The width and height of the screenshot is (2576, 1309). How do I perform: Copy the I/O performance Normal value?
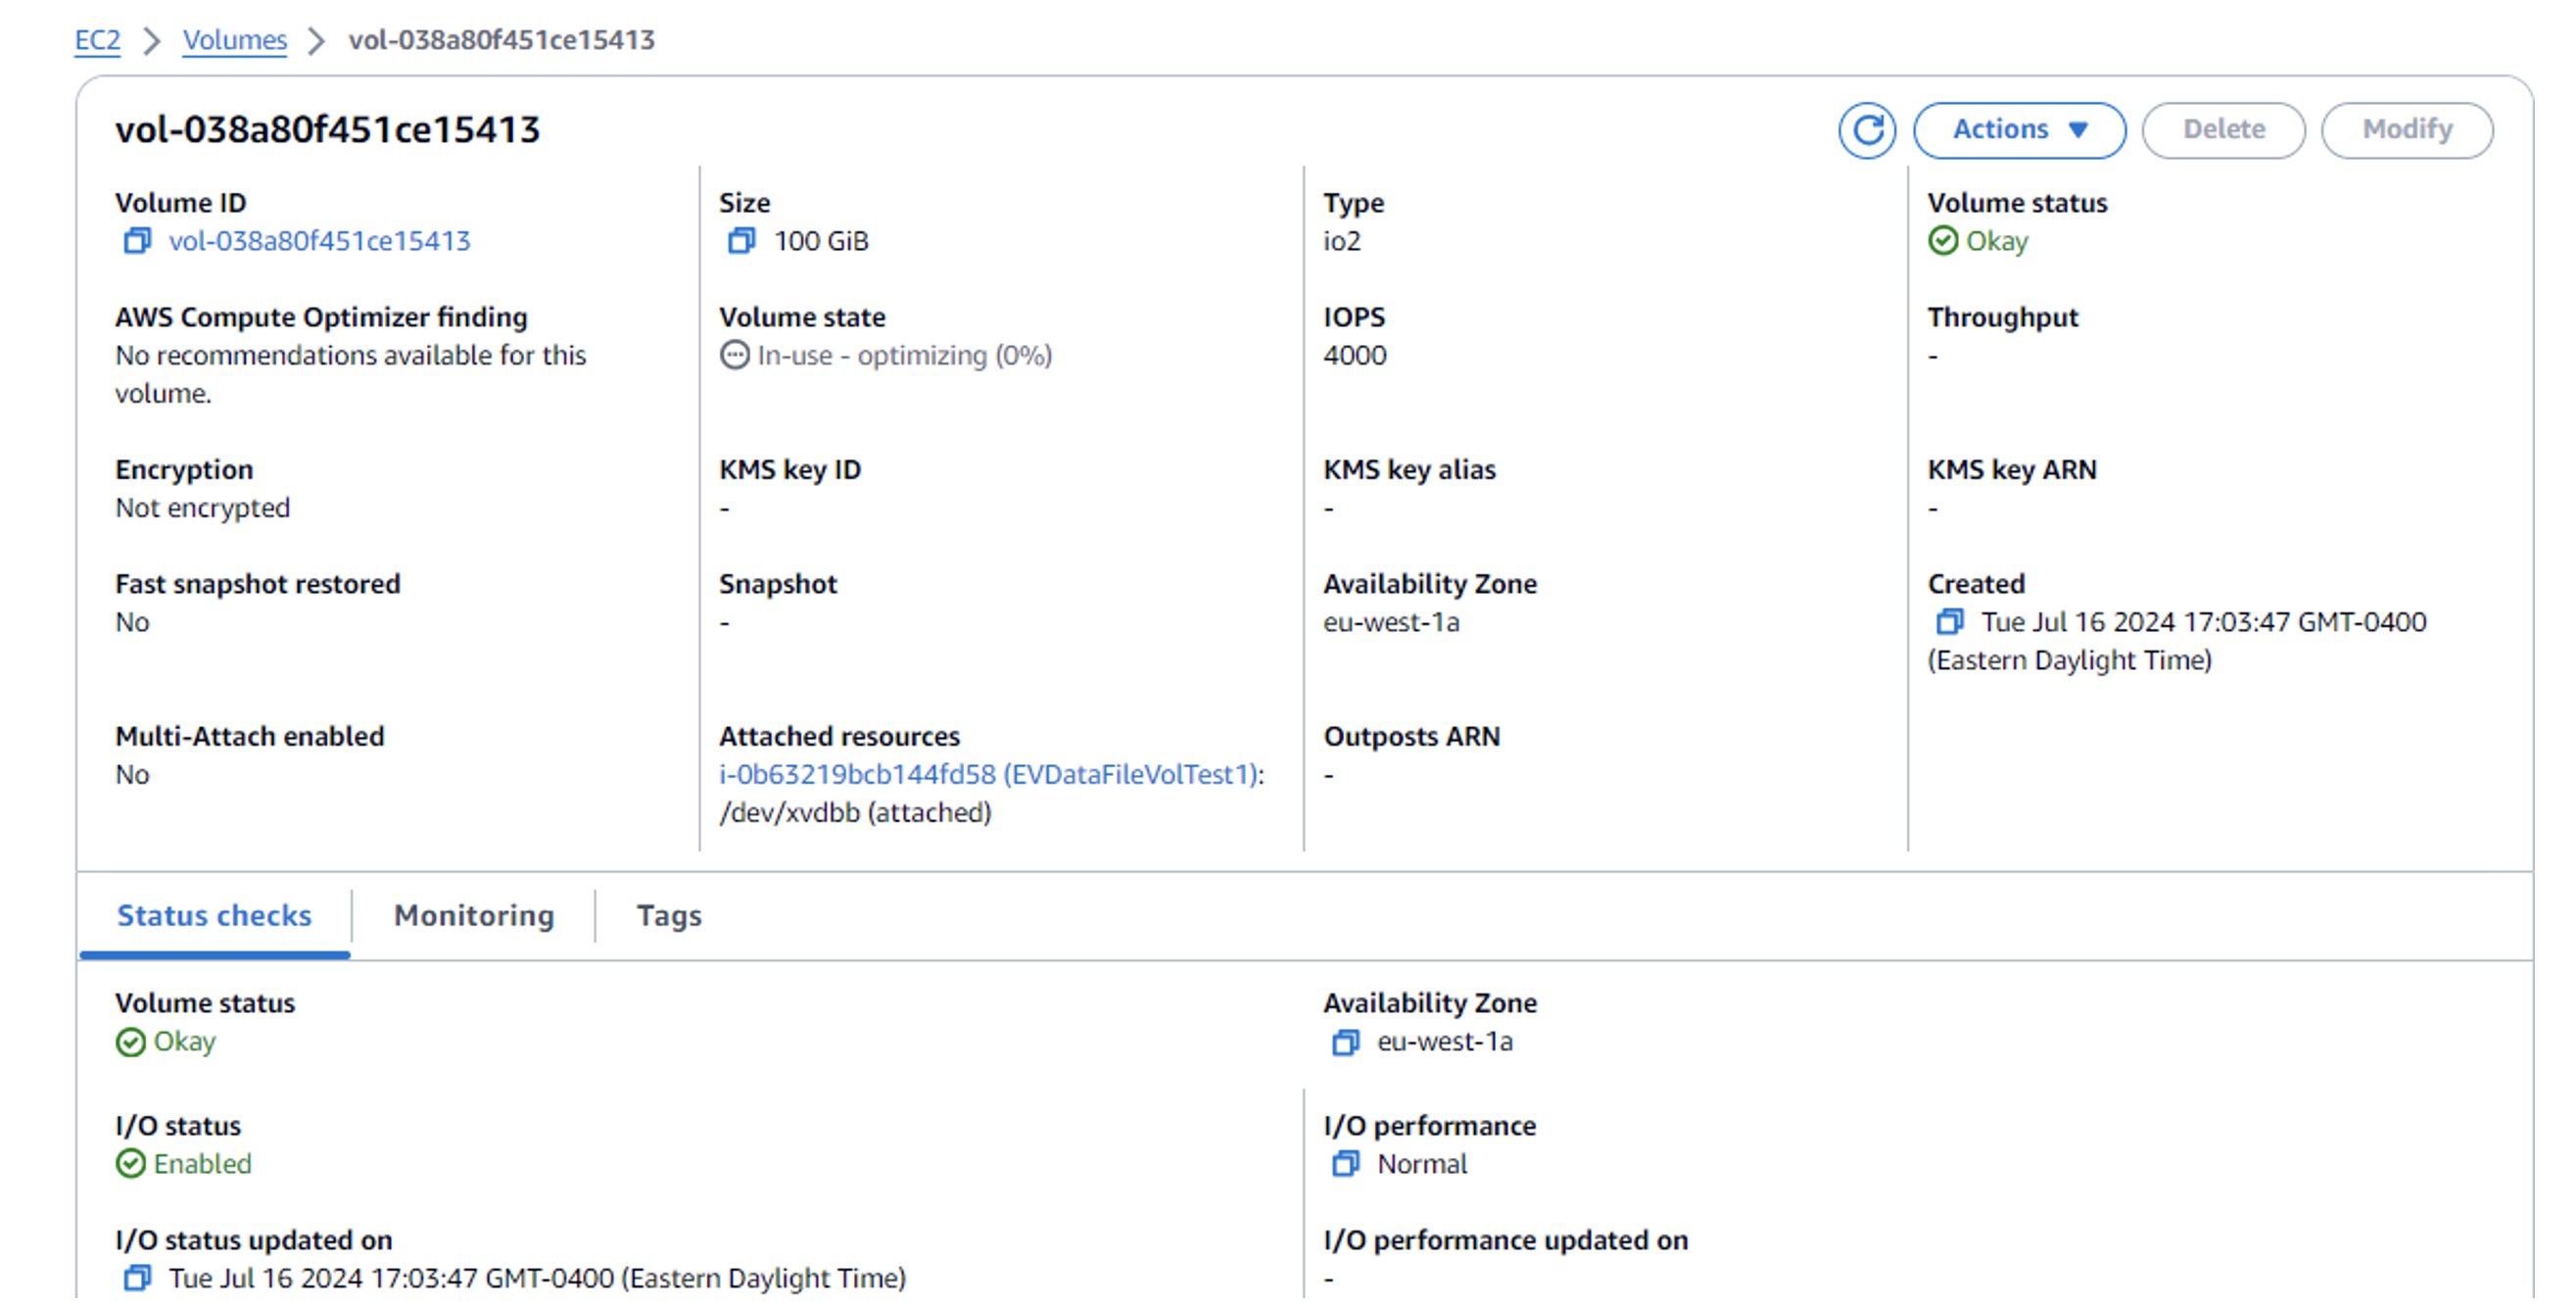(1345, 1165)
